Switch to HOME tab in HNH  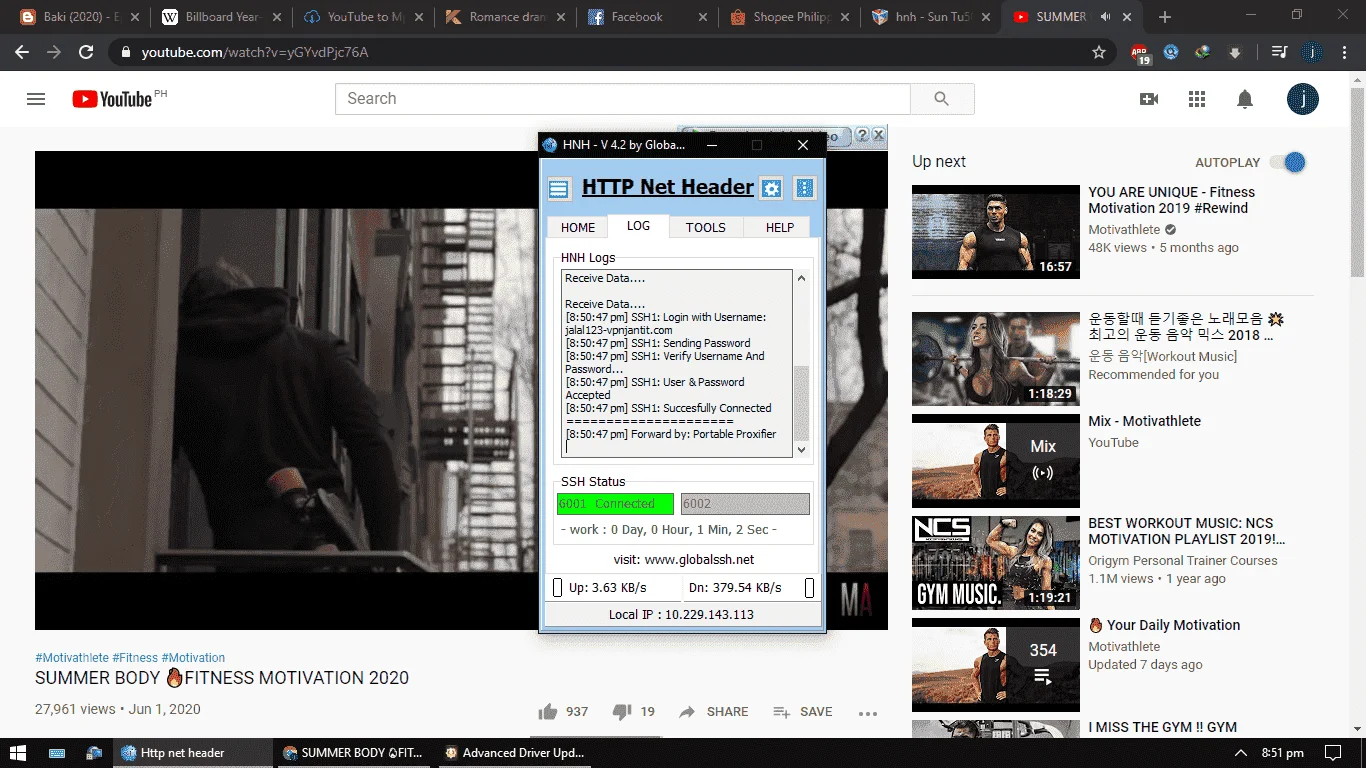pos(578,227)
